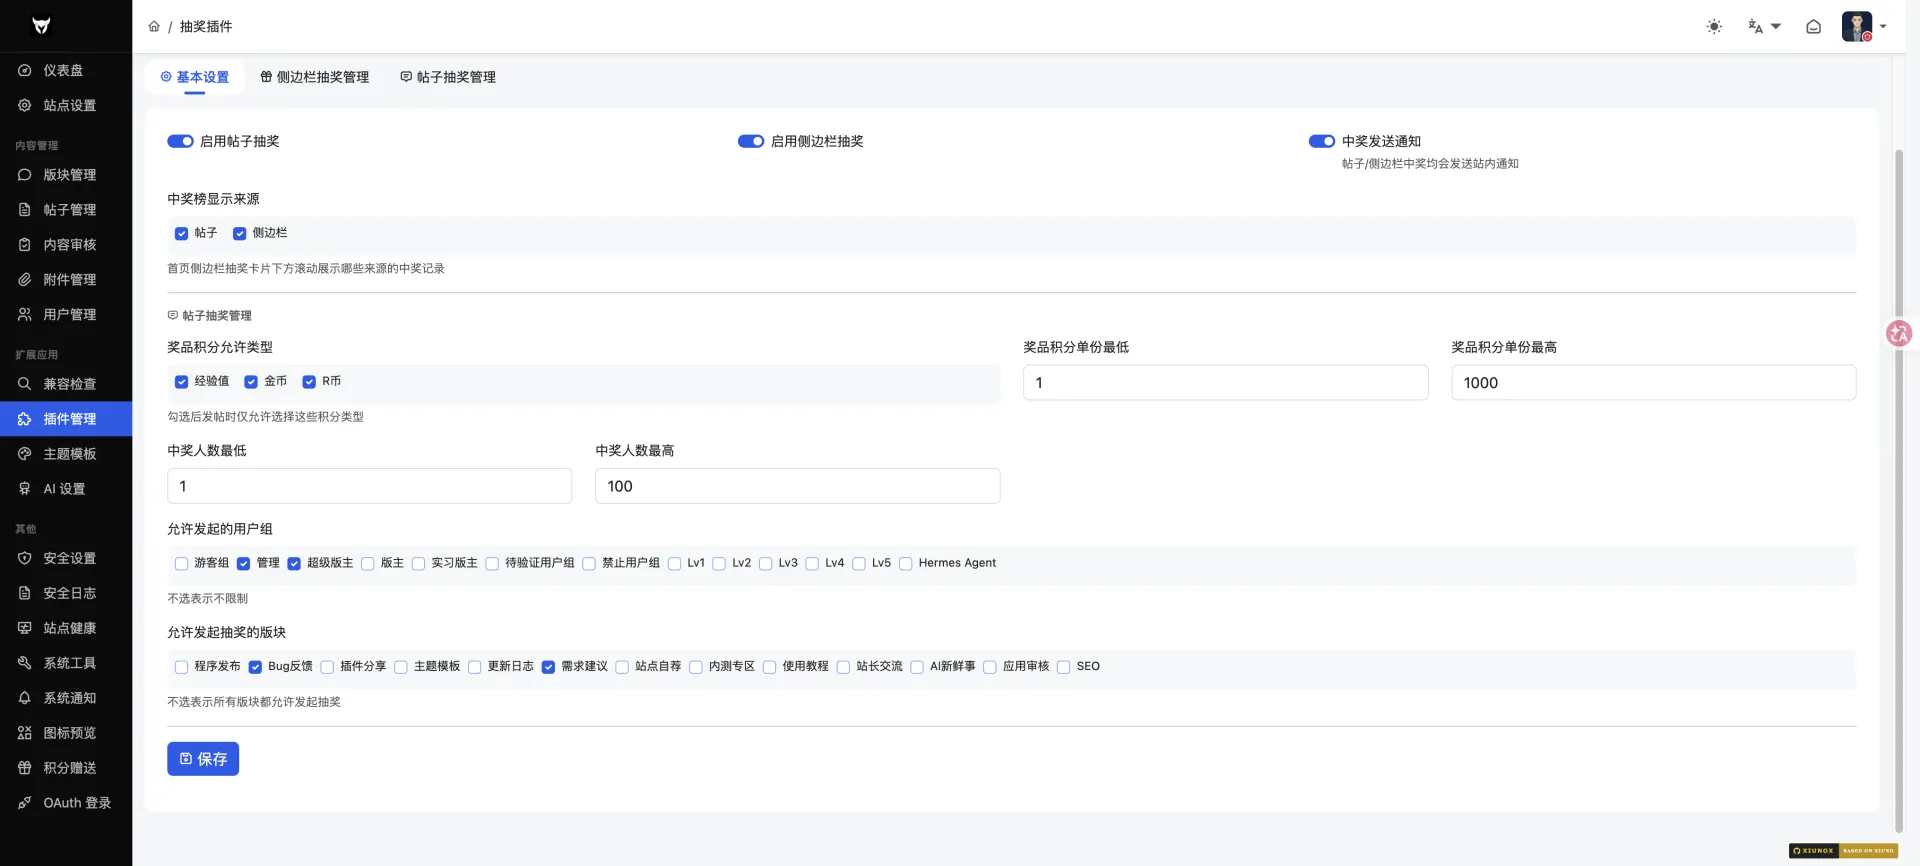
Task: Check the Hermes Agent user group
Action: [x=905, y=564]
